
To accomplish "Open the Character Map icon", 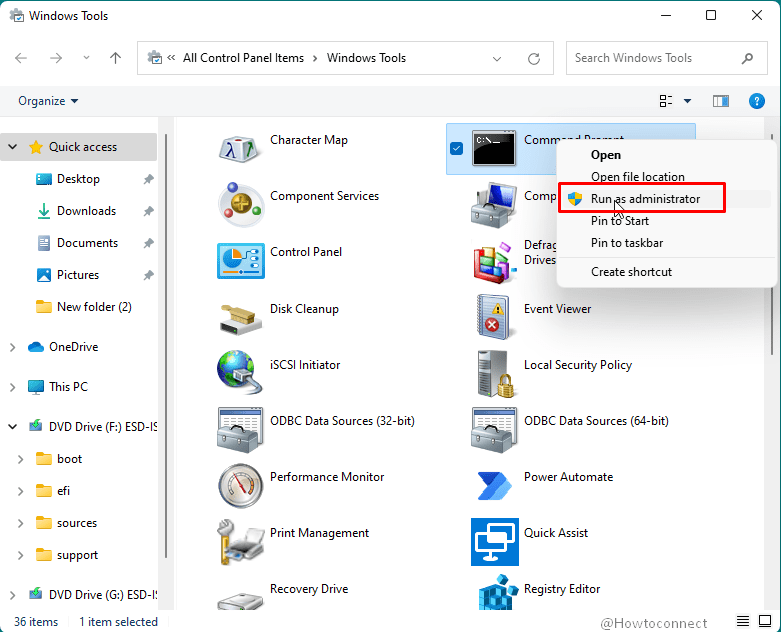I will click(x=240, y=148).
